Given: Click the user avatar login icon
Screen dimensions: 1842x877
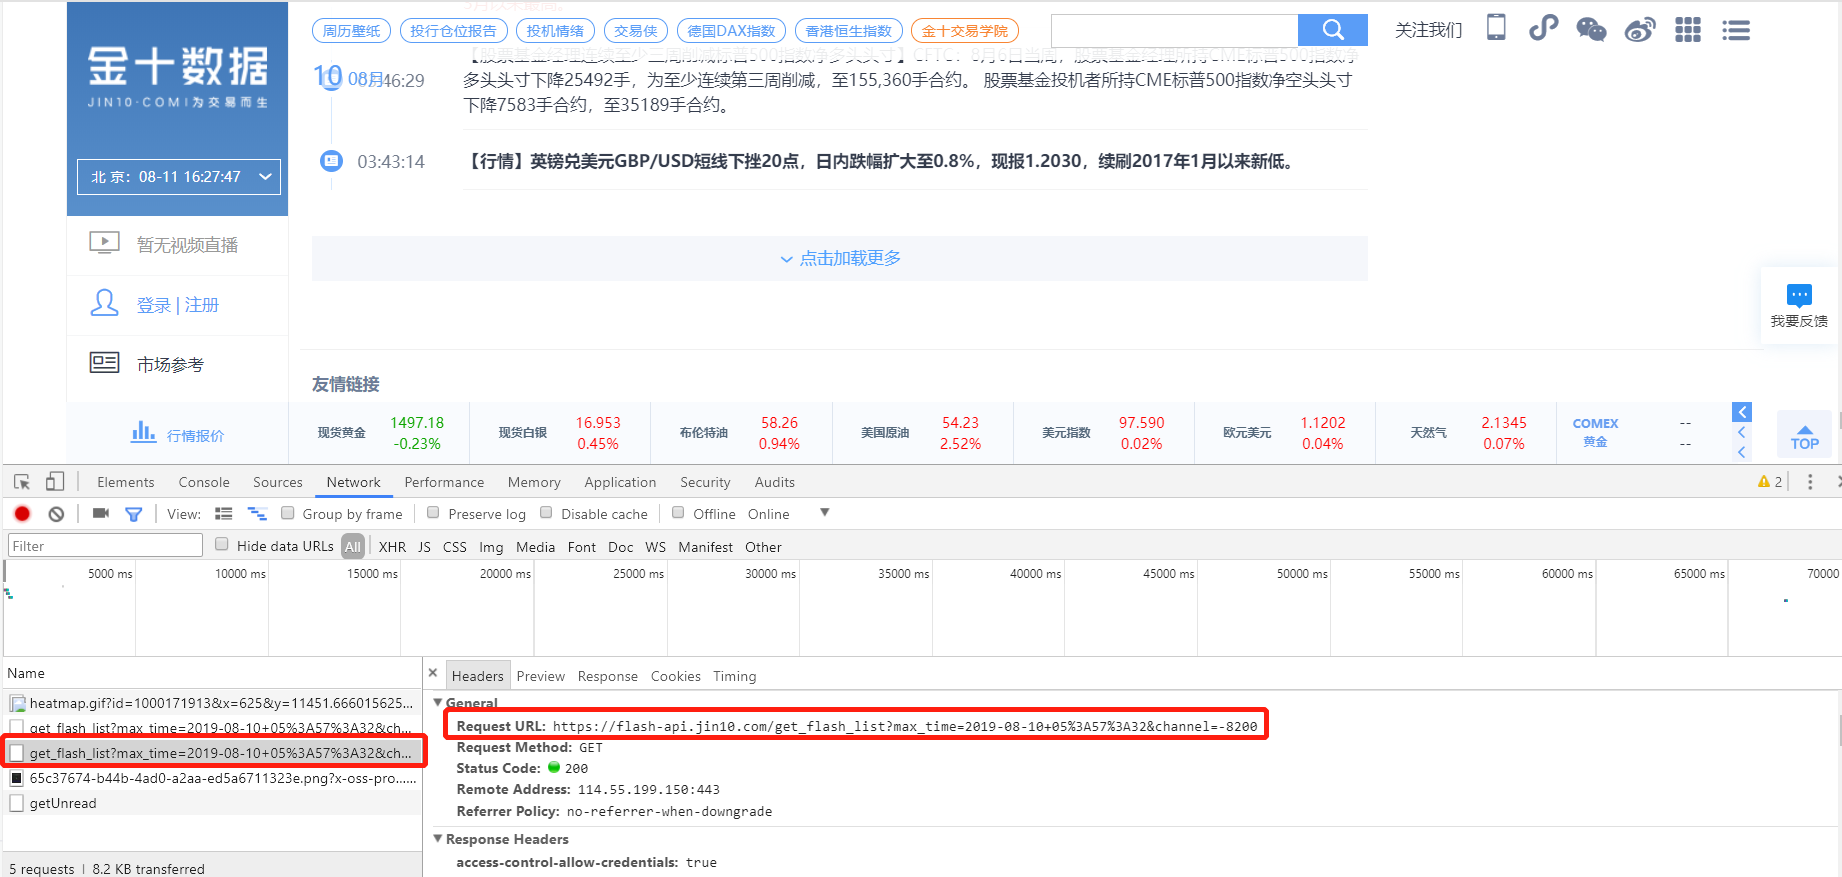Looking at the screenshot, I should (105, 303).
